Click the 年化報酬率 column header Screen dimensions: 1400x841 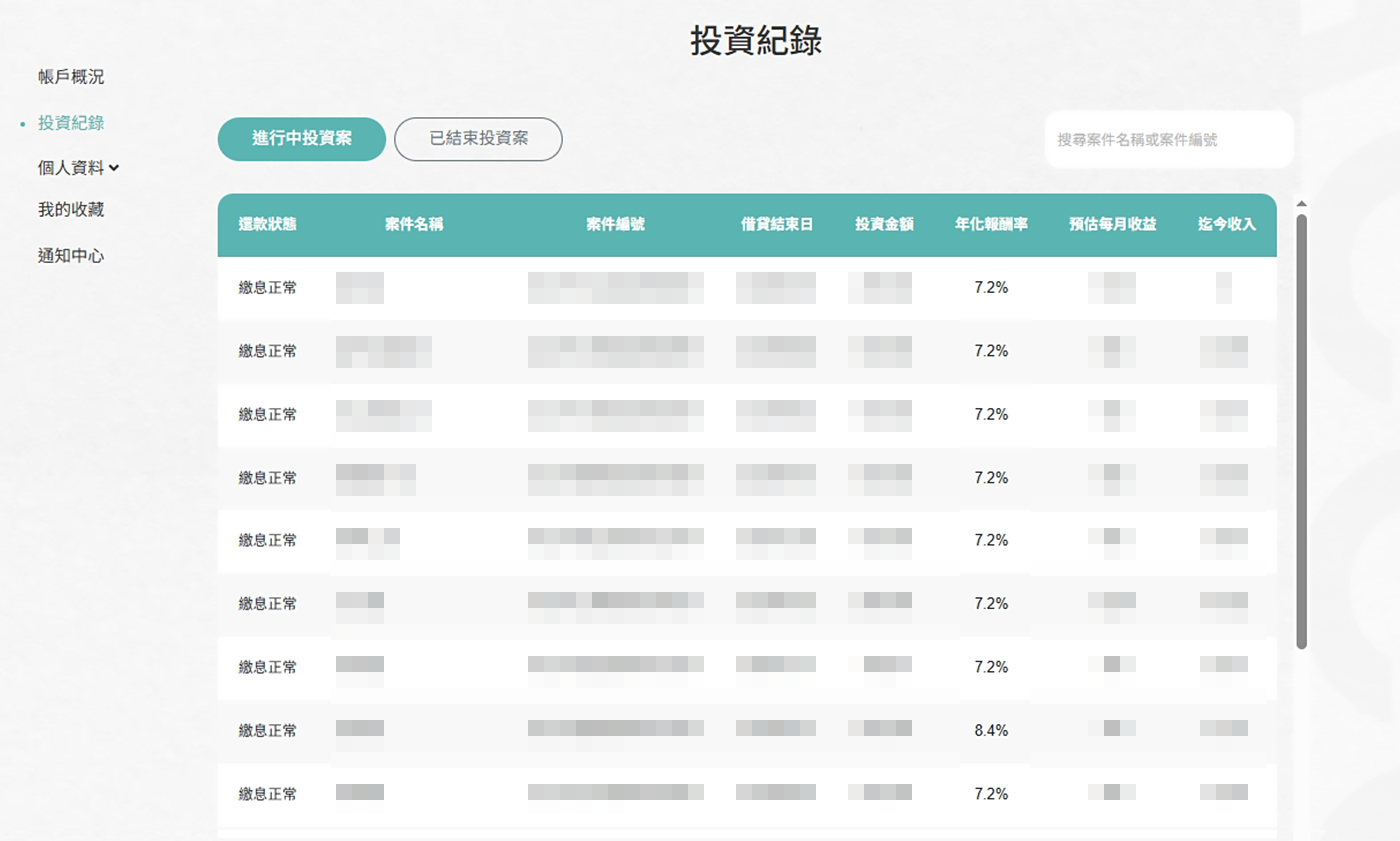(991, 225)
